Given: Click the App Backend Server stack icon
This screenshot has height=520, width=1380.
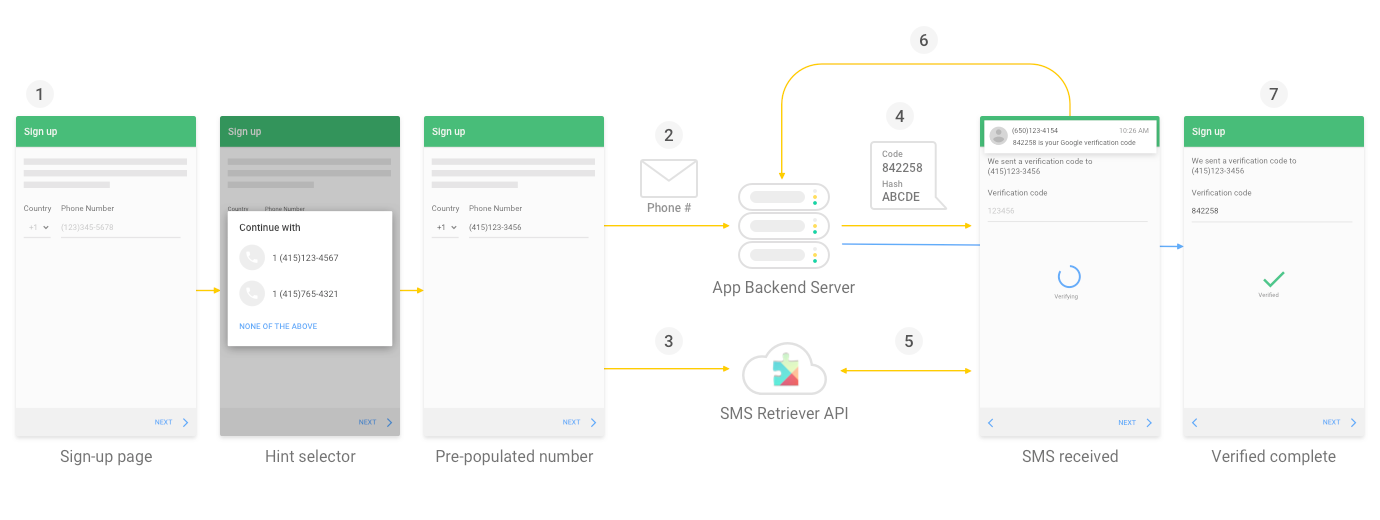Looking at the screenshot, I should [784, 226].
